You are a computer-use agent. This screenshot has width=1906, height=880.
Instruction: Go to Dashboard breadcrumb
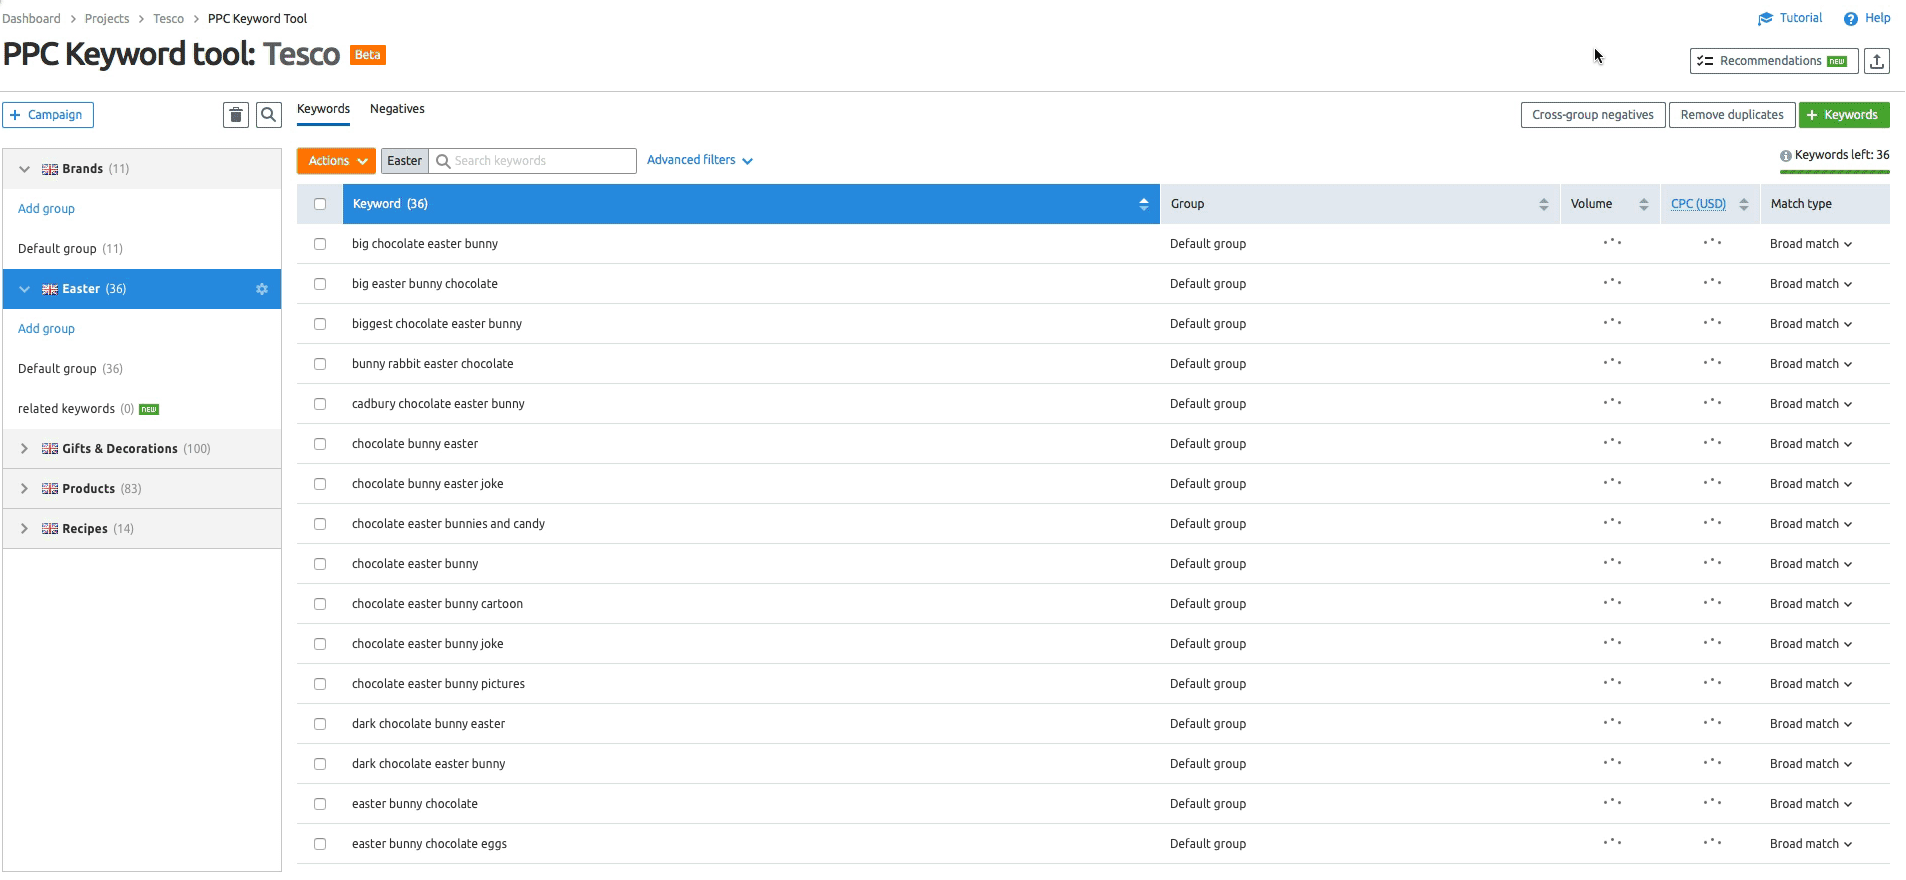[31, 19]
